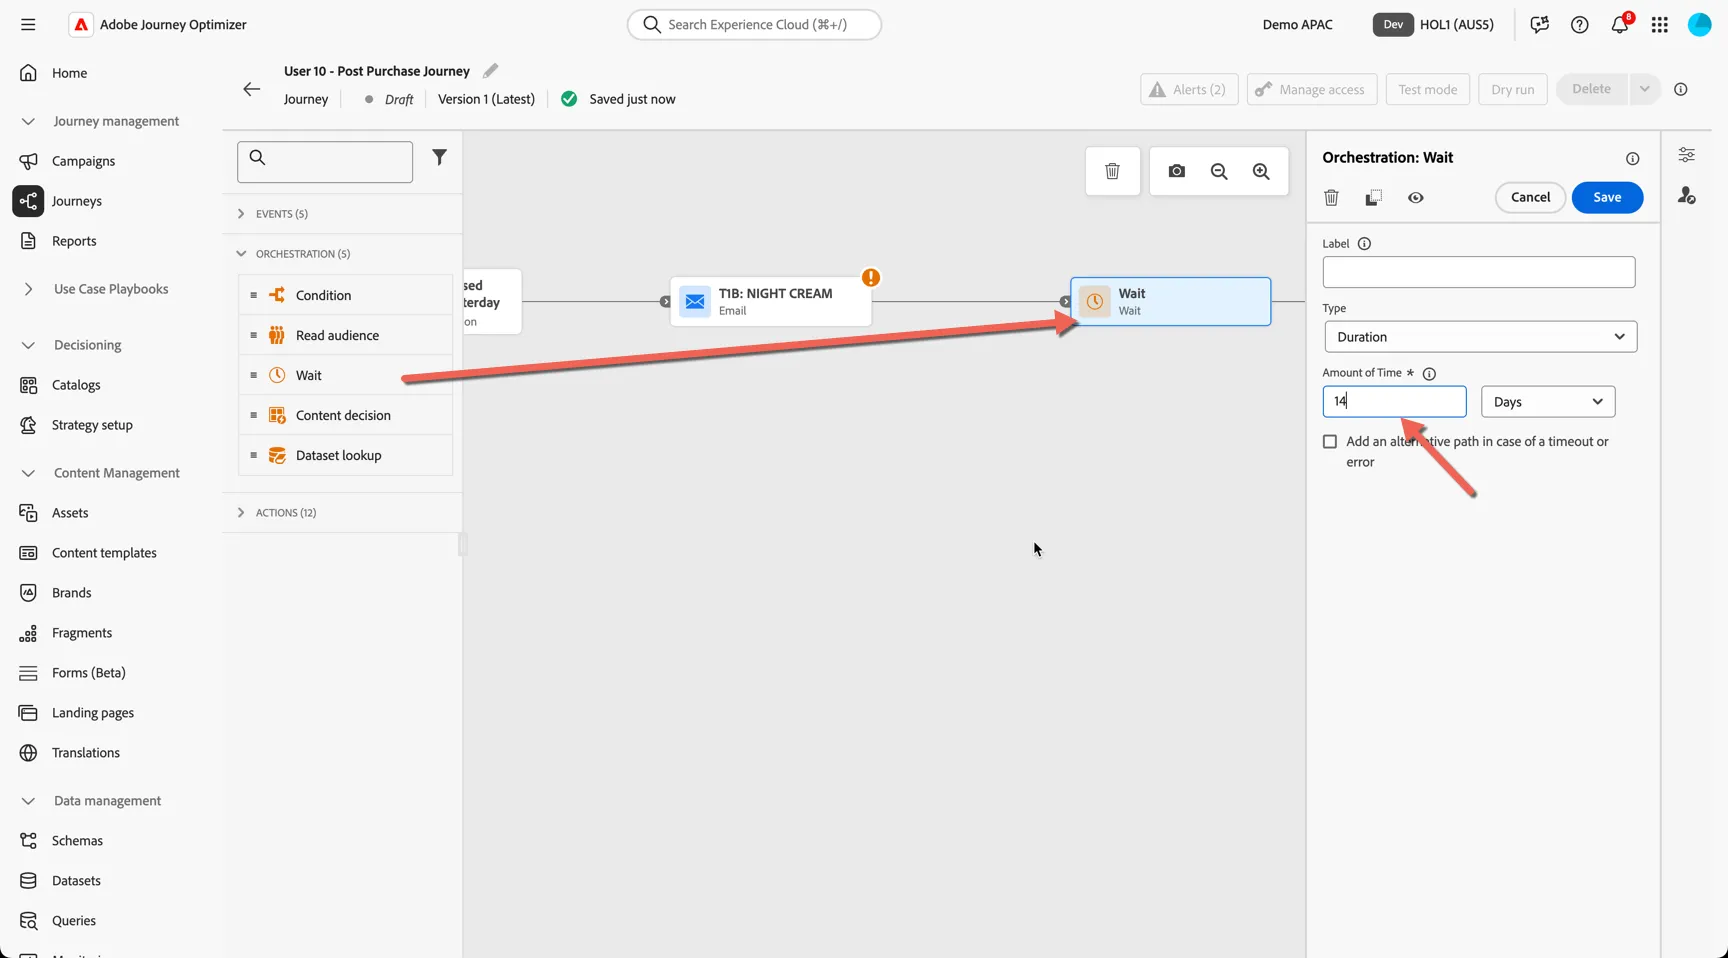Click the Search Experience Cloud box

click(754, 24)
